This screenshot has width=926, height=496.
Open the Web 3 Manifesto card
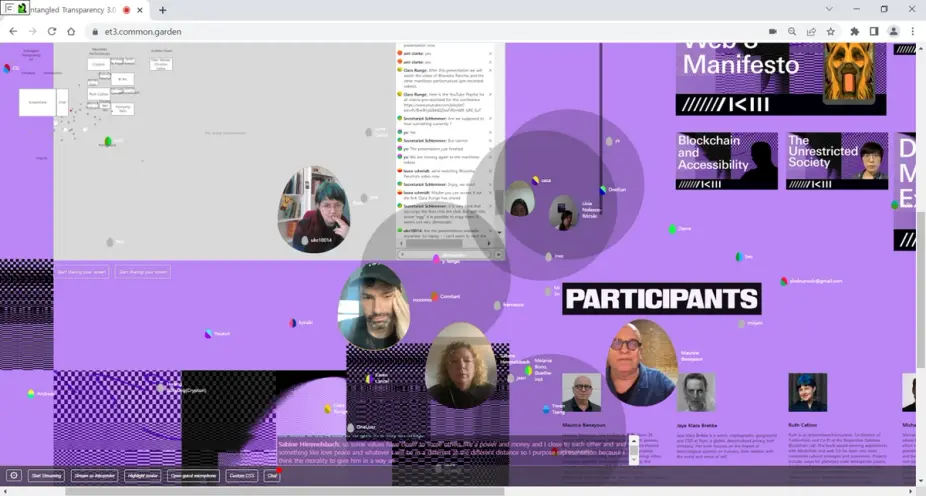click(781, 79)
